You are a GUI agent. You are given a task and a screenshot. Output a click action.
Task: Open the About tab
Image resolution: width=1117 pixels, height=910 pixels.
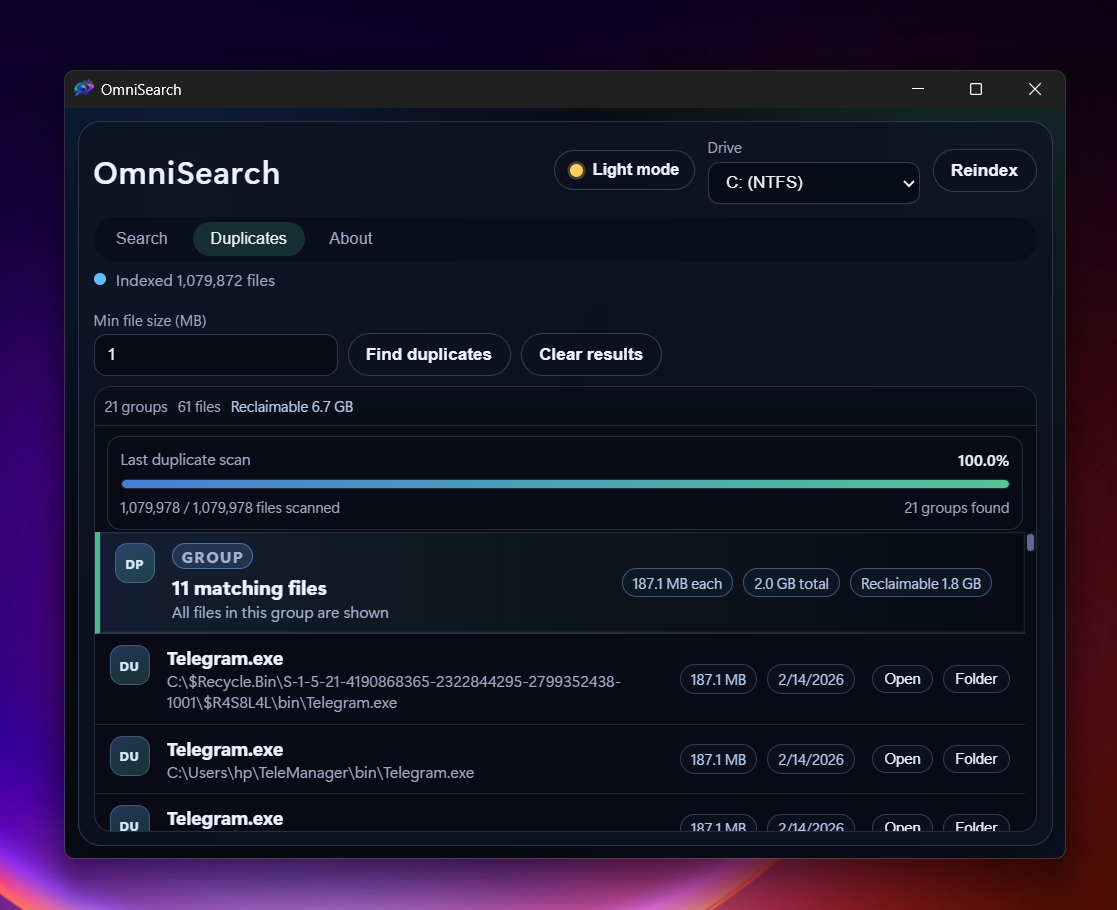pos(350,238)
